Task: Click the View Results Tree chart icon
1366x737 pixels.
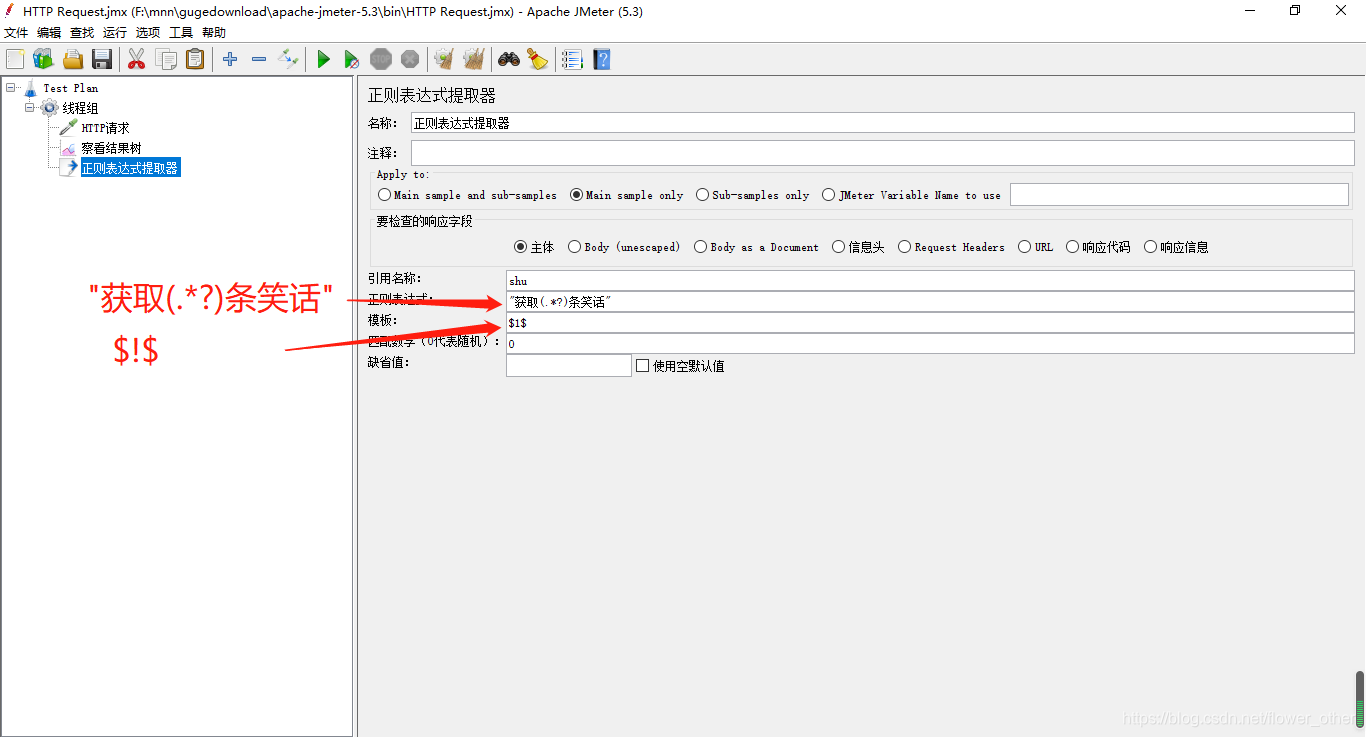Action: 68,148
